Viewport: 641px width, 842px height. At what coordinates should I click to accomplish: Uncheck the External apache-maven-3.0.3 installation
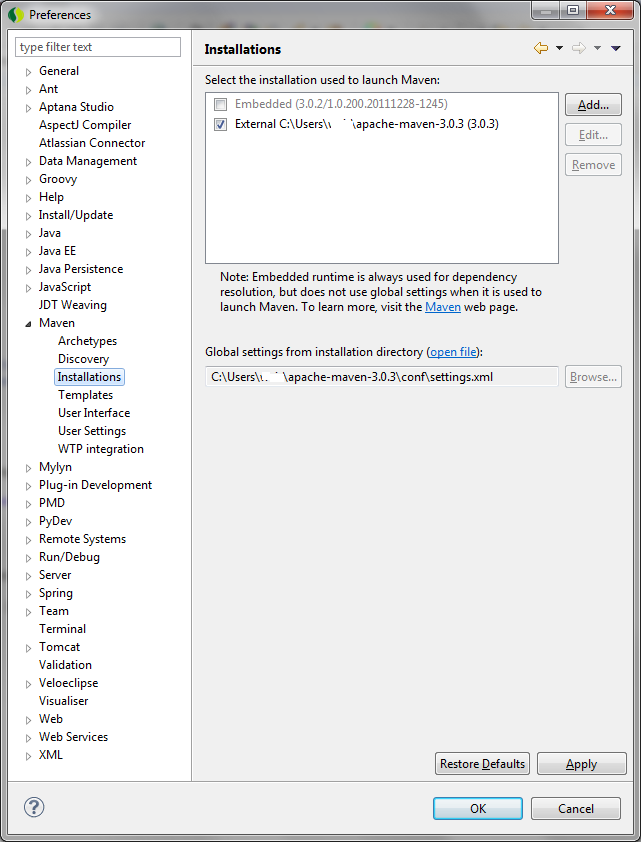pos(220,124)
